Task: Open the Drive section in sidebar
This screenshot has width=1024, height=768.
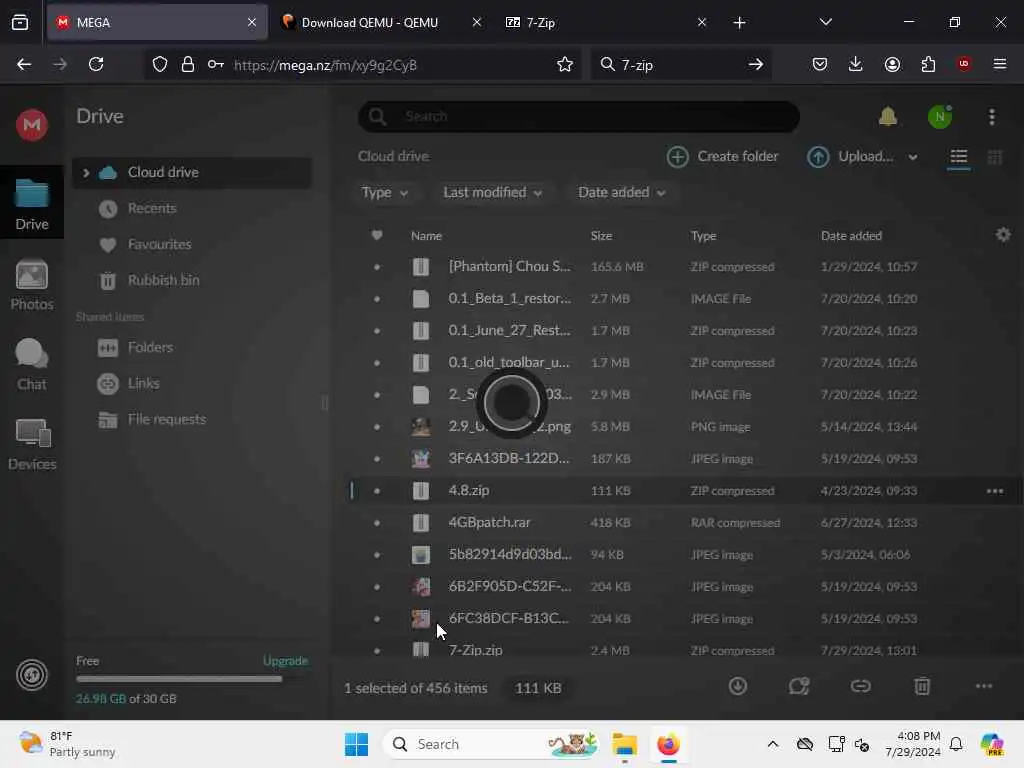Action: pyautogui.click(x=31, y=204)
